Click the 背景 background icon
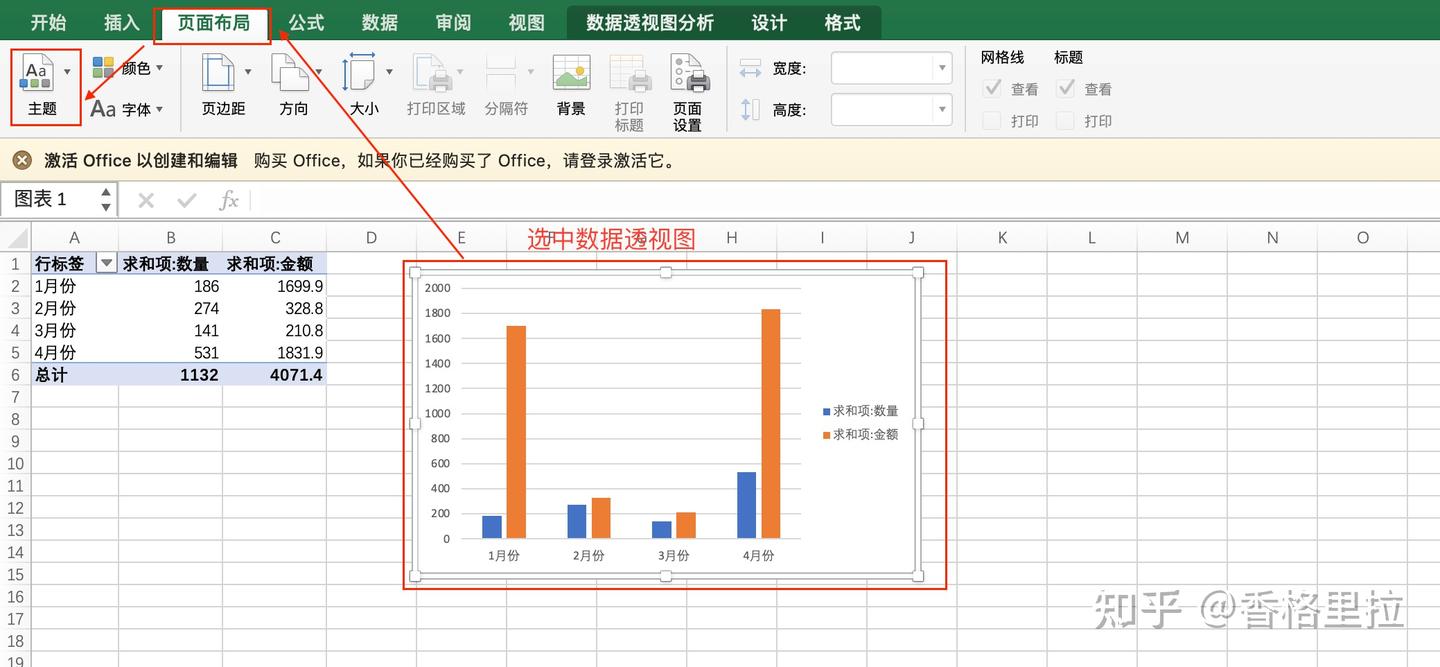Screen dimensions: 1440x667 571,73
